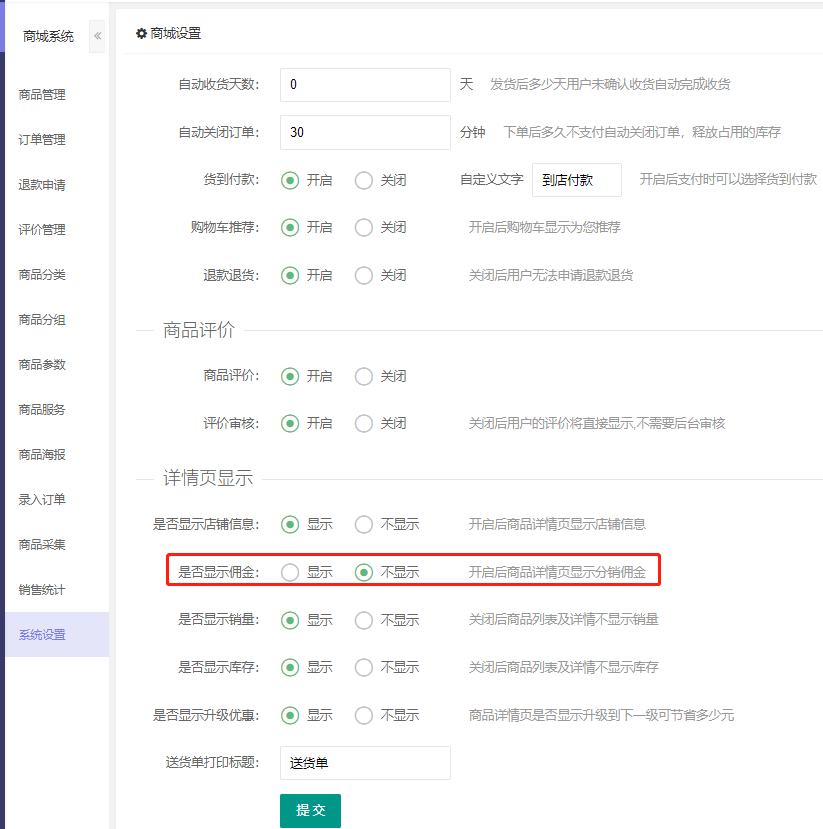Image resolution: width=823 pixels, height=829 pixels.
Task: Go to 订单管理 menu item
Action: [x=42, y=140]
